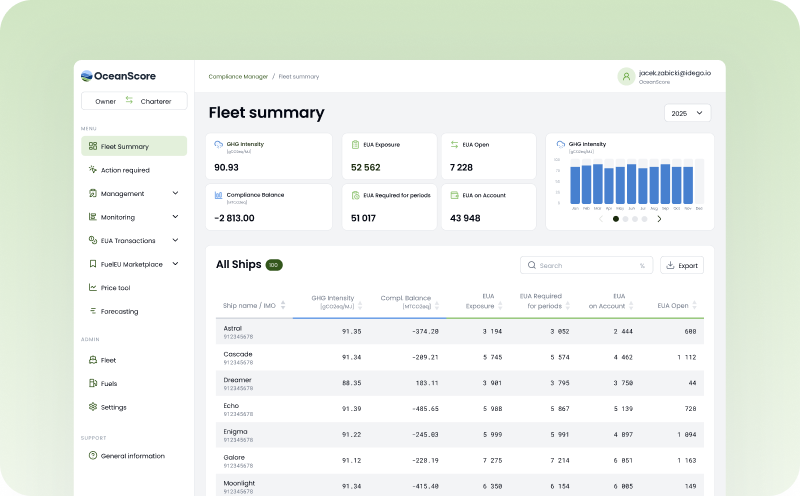Click the Action required sidebar icon

pos(92,170)
